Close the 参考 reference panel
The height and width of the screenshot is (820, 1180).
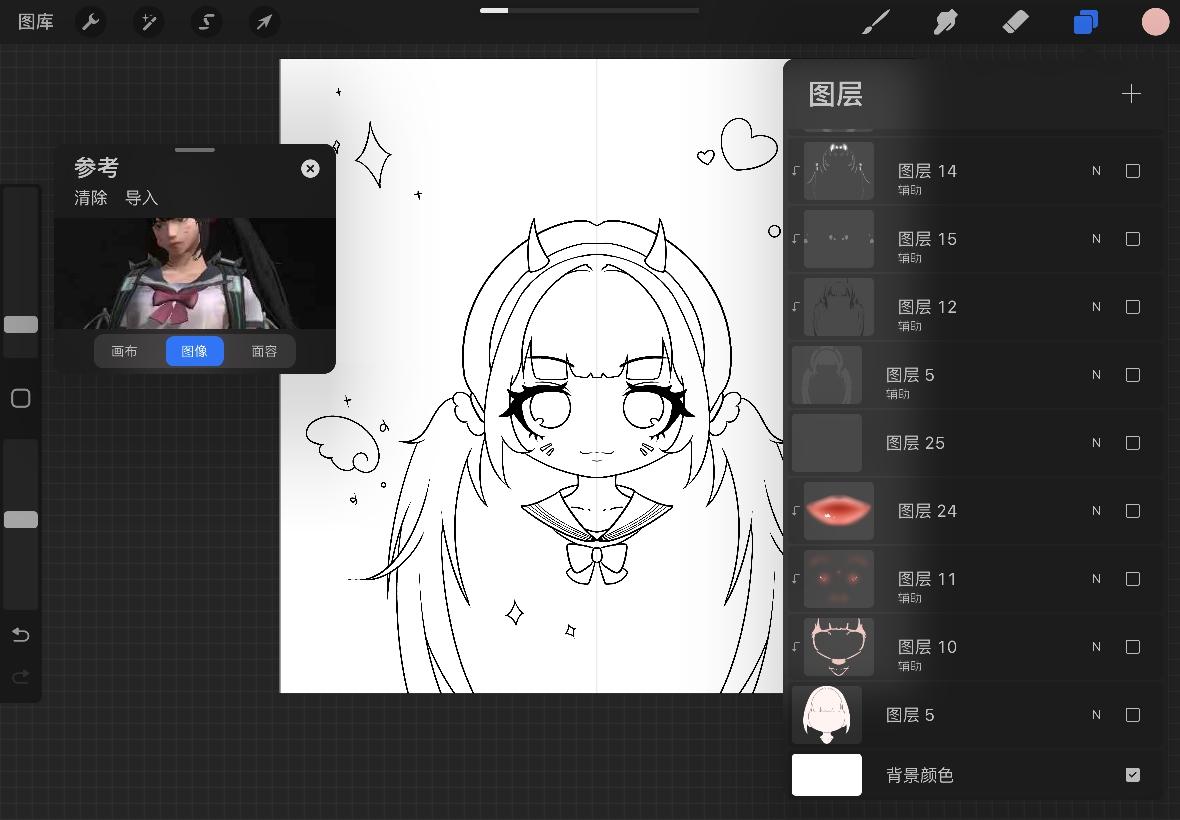(310, 169)
